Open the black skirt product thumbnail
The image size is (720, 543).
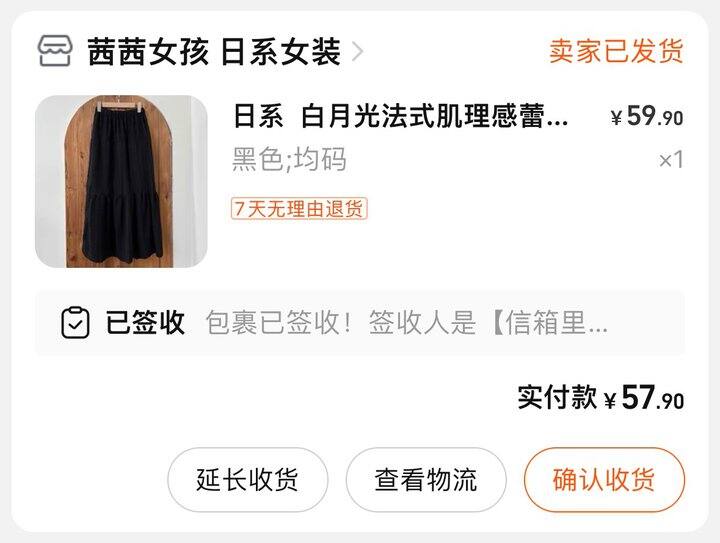pyautogui.click(x=121, y=181)
